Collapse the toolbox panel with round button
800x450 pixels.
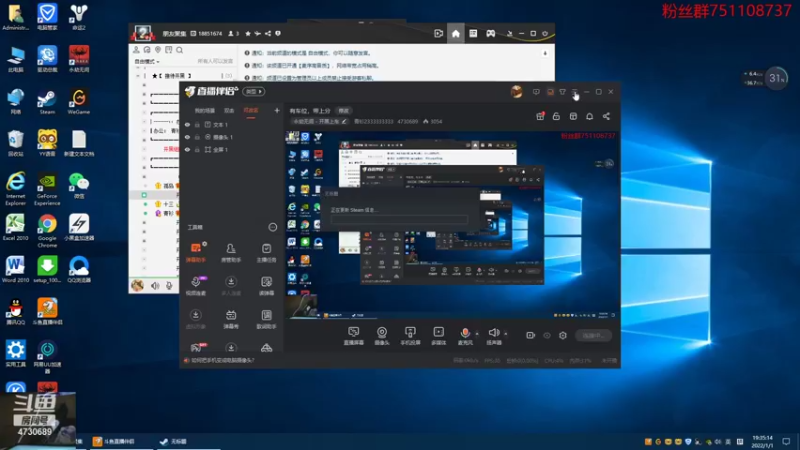pos(272,227)
